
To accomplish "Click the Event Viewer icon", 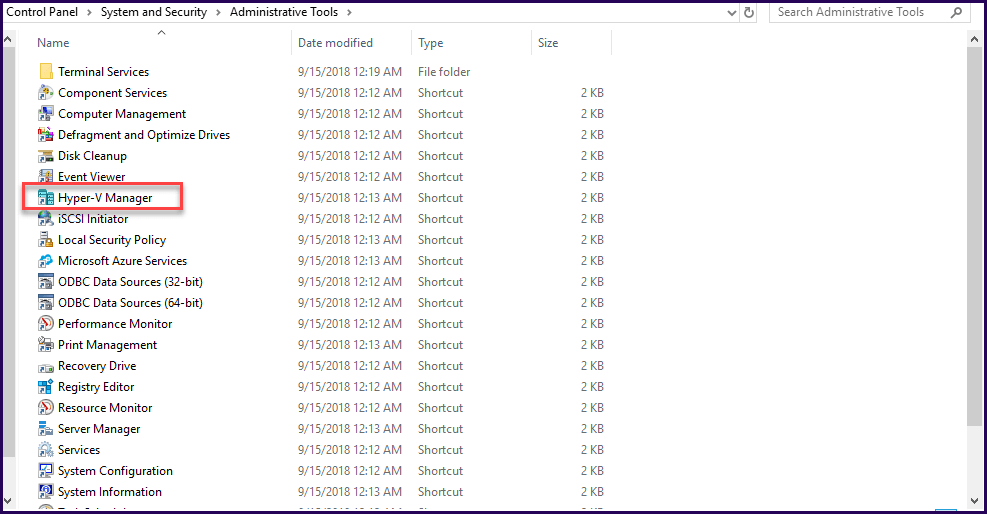I will click(46, 177).
